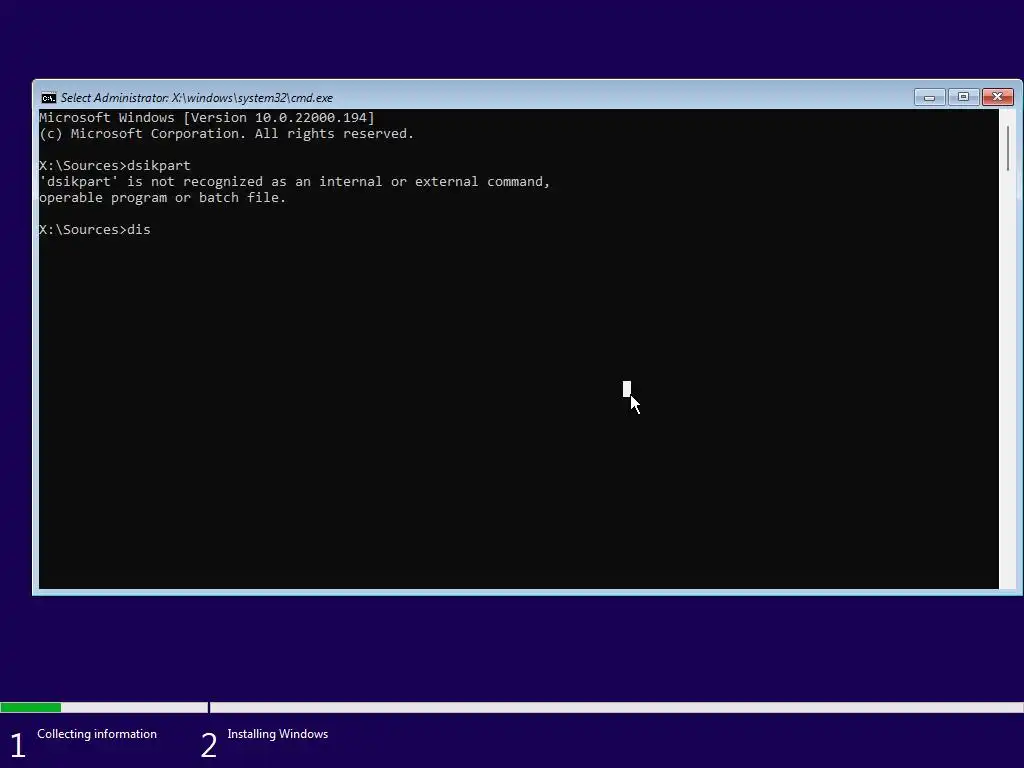
Task: Click the 'X:\Sources>dsikpart' command line
Action: [115, 166]
